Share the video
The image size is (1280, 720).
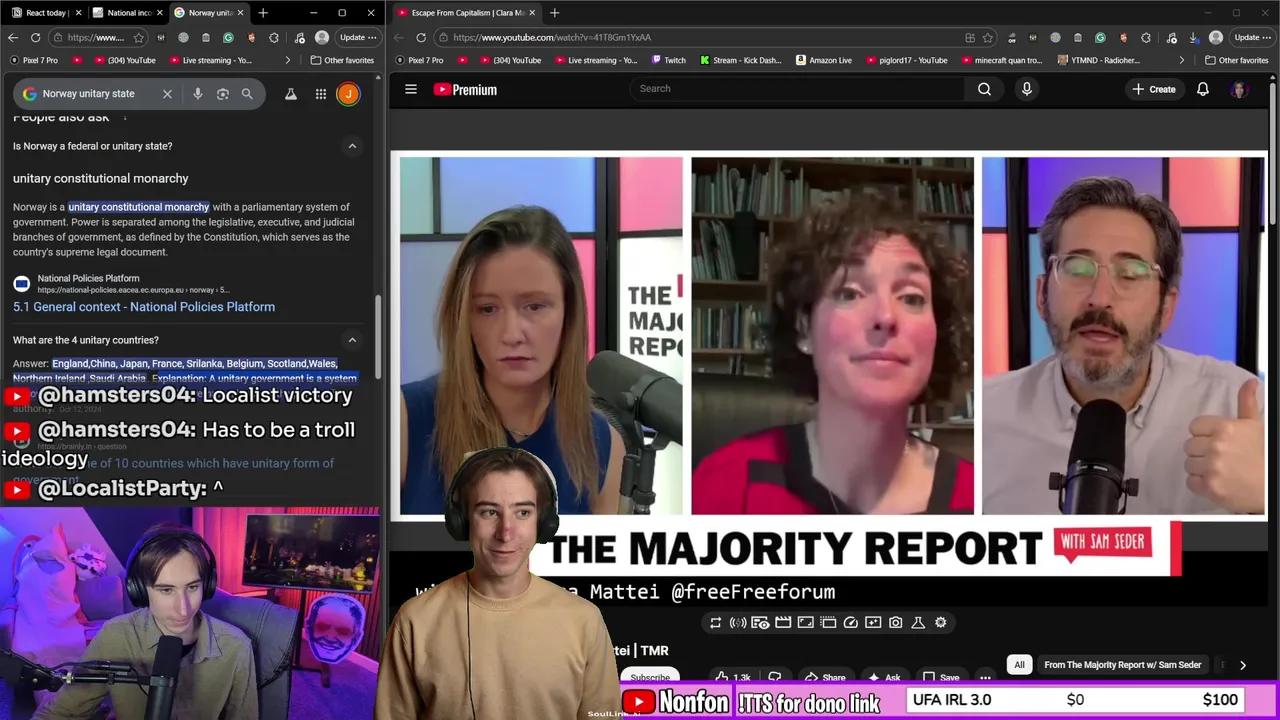[826, 677]
